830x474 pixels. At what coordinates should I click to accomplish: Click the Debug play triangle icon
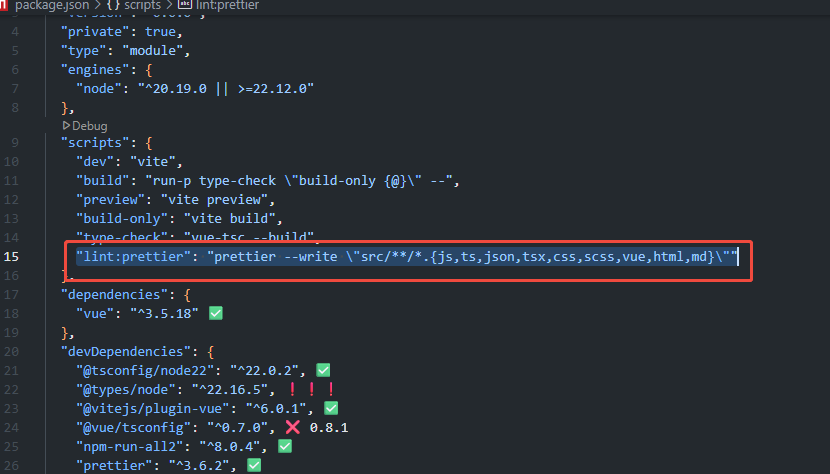coord(66,126)
